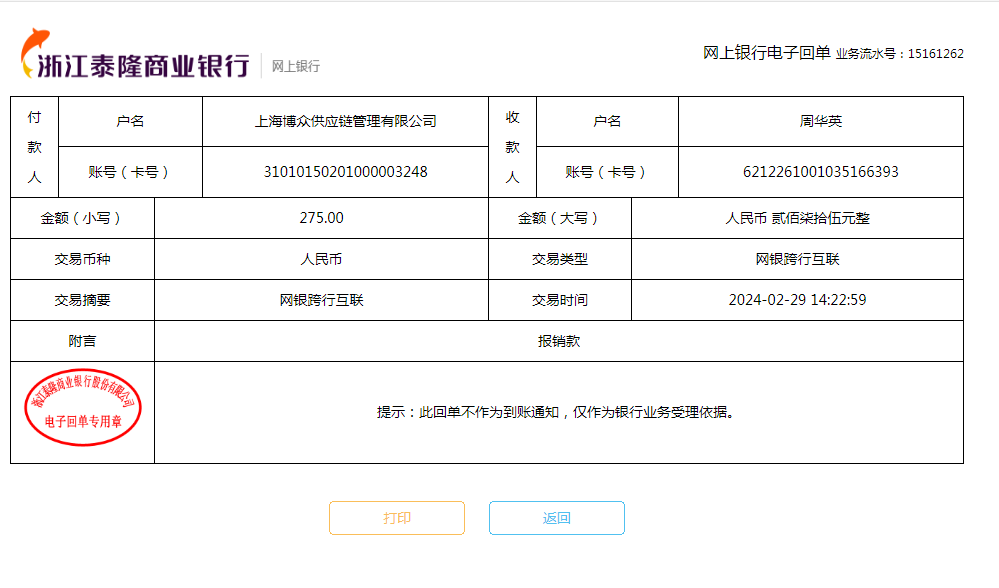Click the 提示 notice text about 到账通知

556,412
